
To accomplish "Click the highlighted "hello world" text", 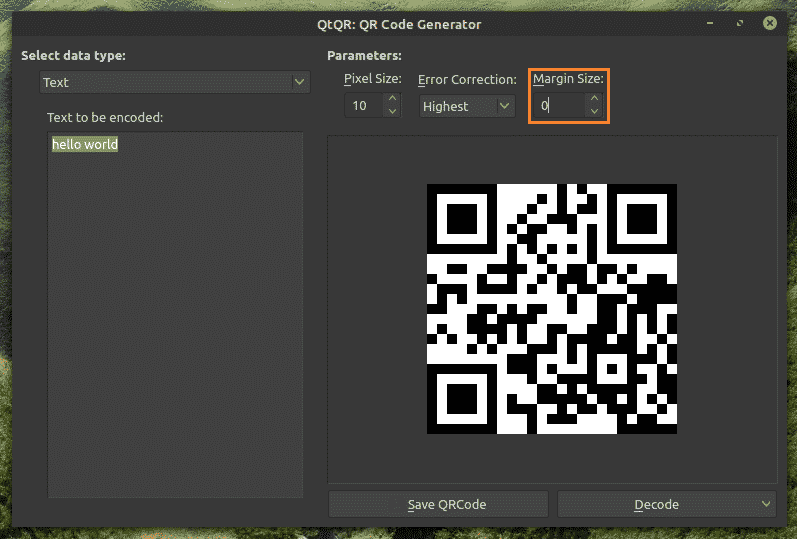I will (x=85, y=145).
